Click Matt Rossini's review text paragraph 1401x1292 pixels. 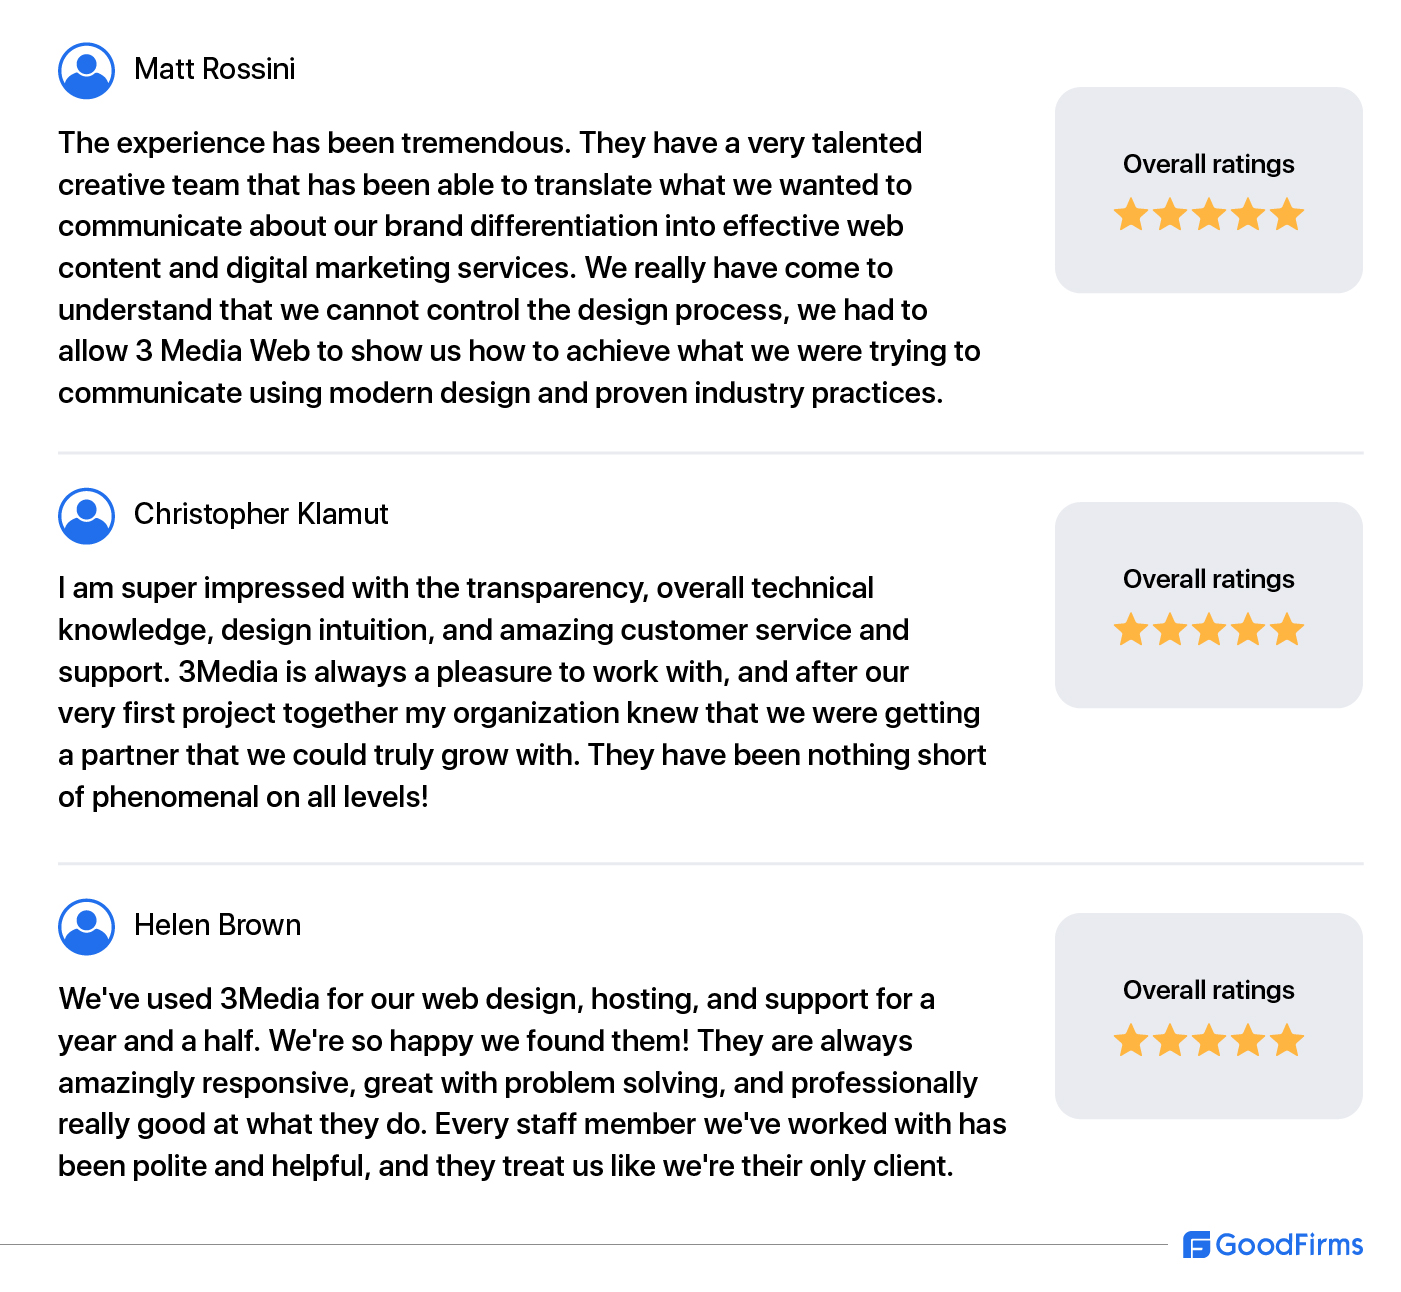tap(519, 268)
